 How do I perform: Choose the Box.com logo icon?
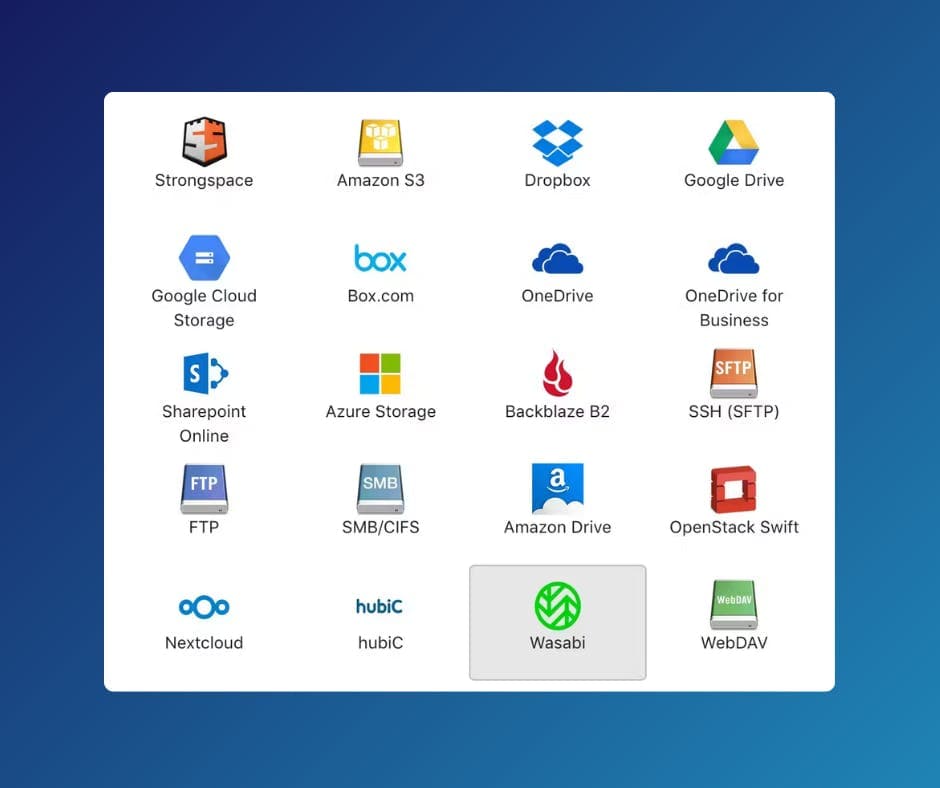pos(381,258)
